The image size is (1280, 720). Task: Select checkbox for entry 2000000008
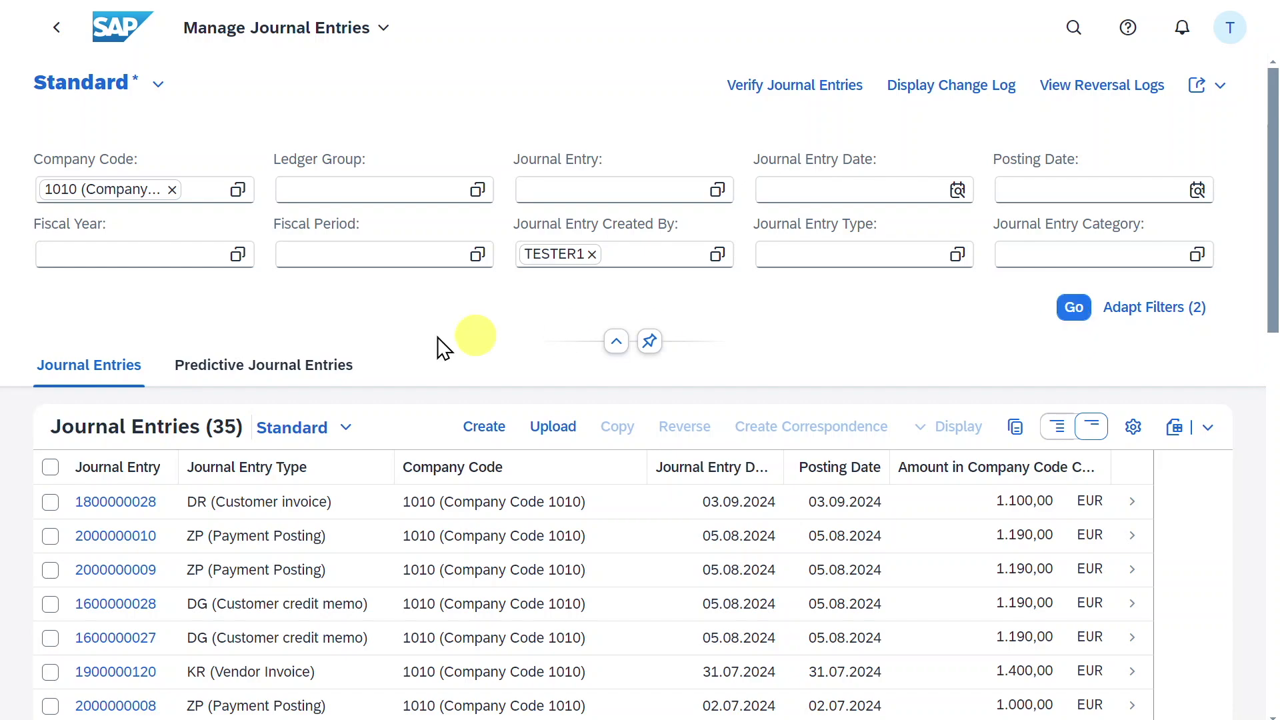tap(50, 706)
